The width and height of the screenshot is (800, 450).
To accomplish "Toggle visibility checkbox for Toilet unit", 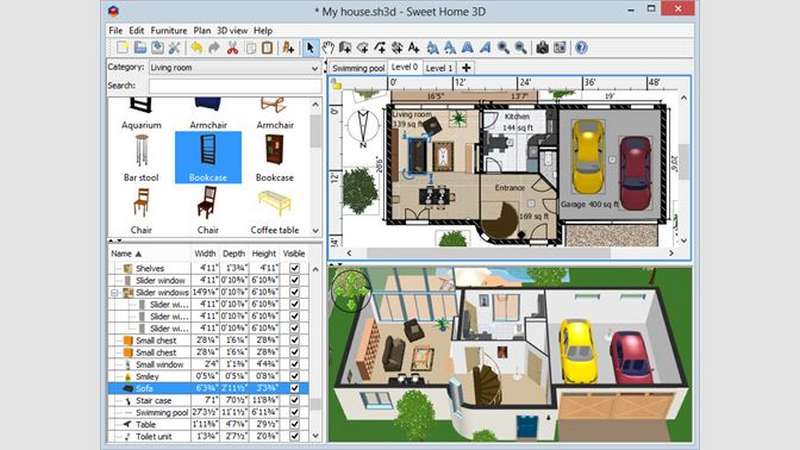I will [294, 436].
